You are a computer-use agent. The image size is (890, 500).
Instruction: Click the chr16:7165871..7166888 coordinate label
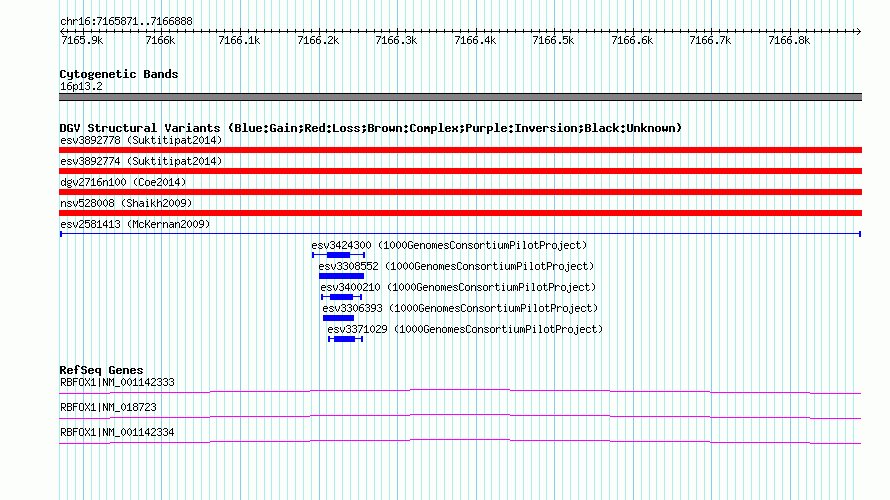[x=126, y=22]
